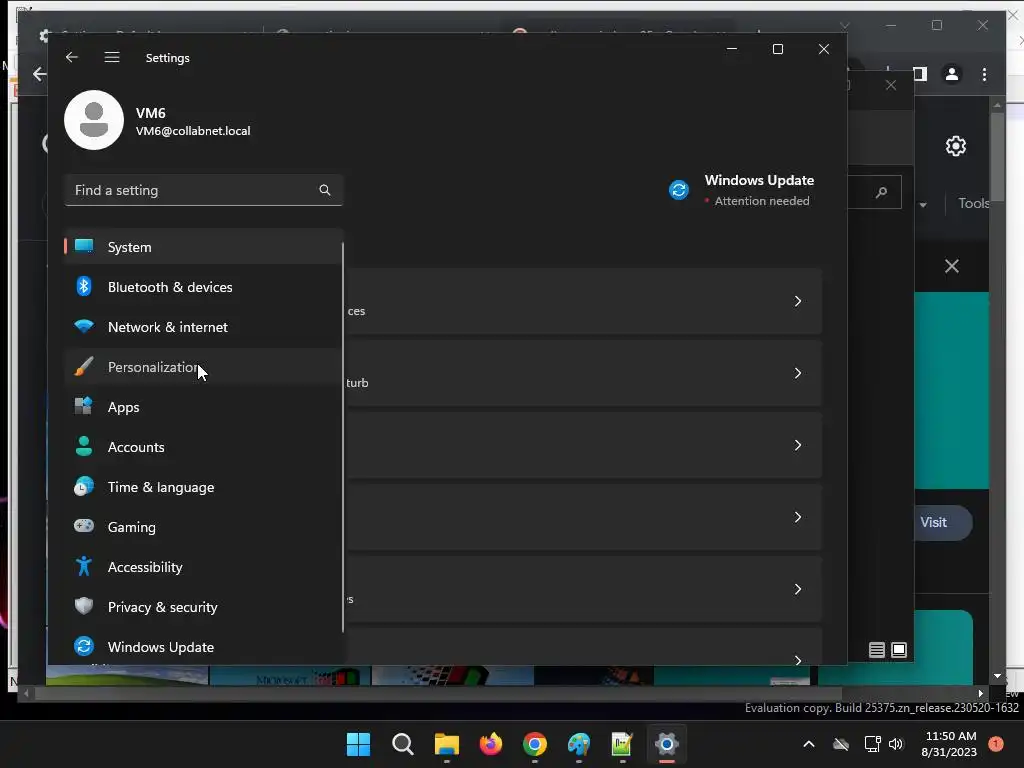The width and height of the screenshot is (1024, 768).
Task: Open Firefox from the taskbar
Action: point(490,744)
